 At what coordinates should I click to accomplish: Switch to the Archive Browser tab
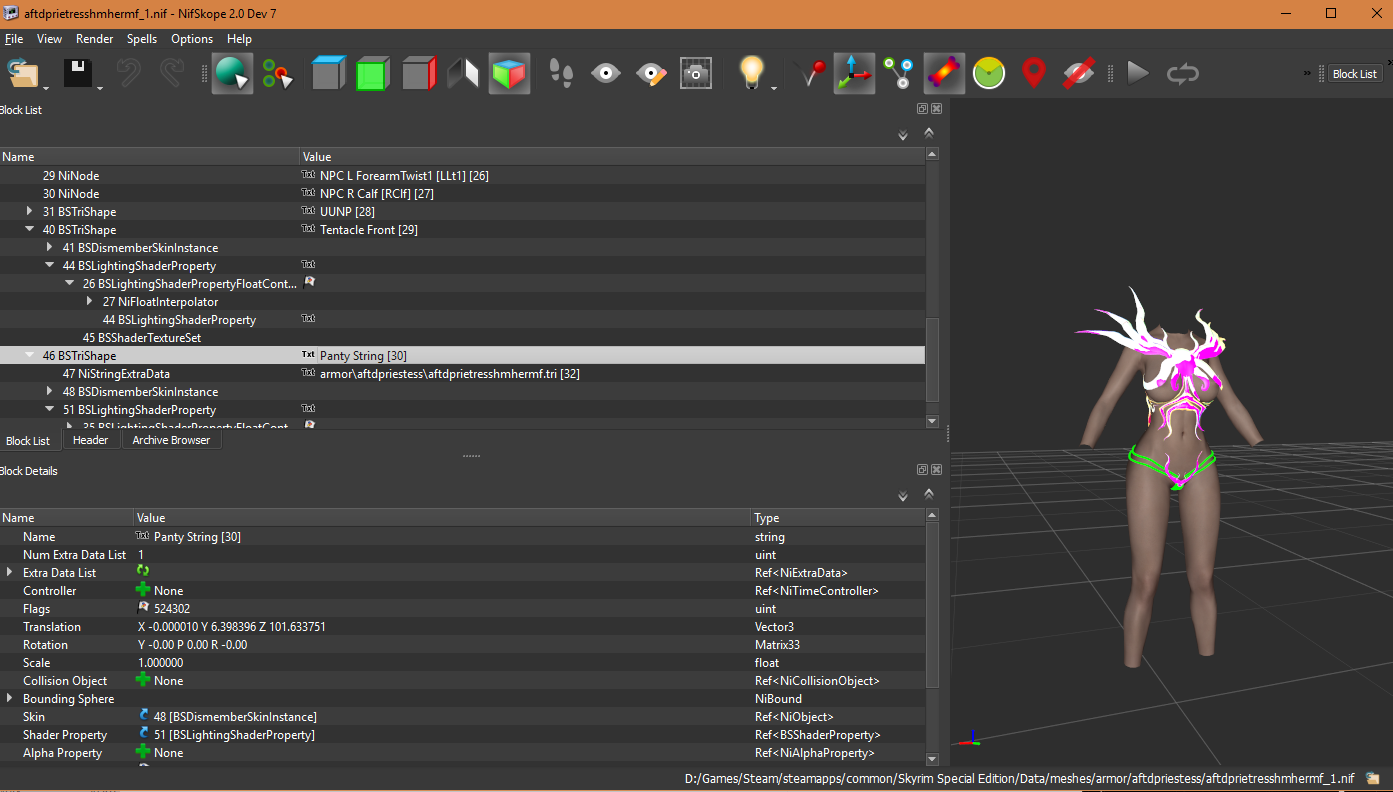[x=171, y=440]
